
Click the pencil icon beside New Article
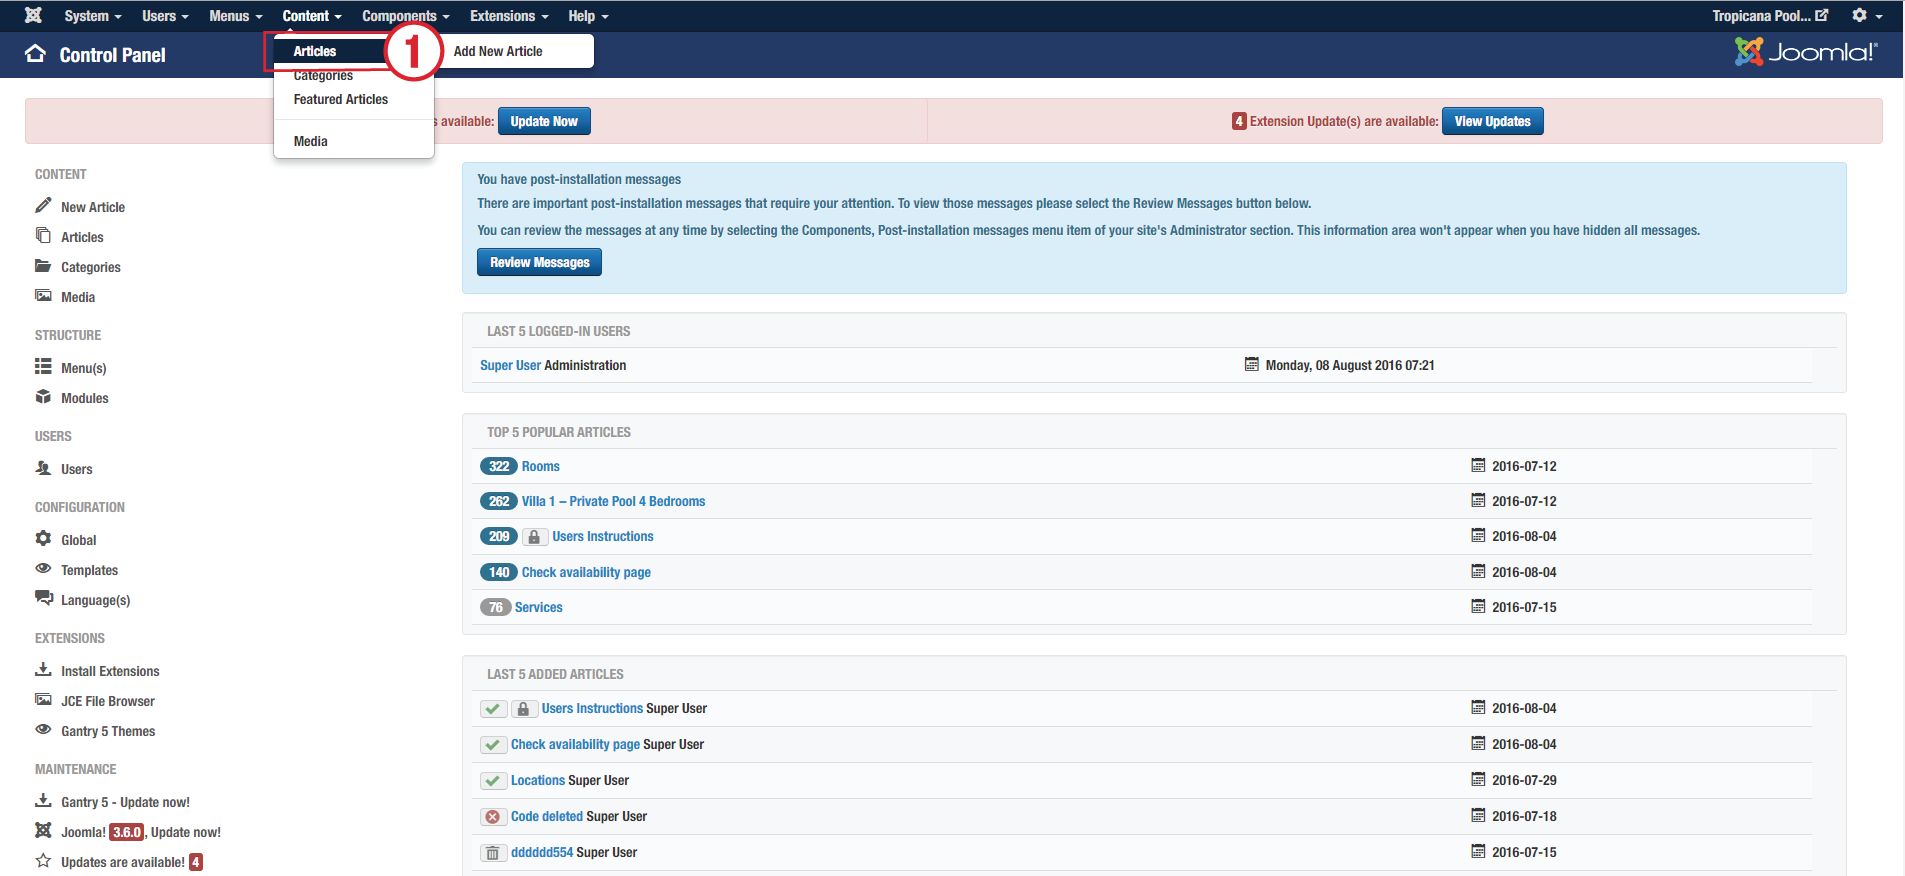pos(43,205)
